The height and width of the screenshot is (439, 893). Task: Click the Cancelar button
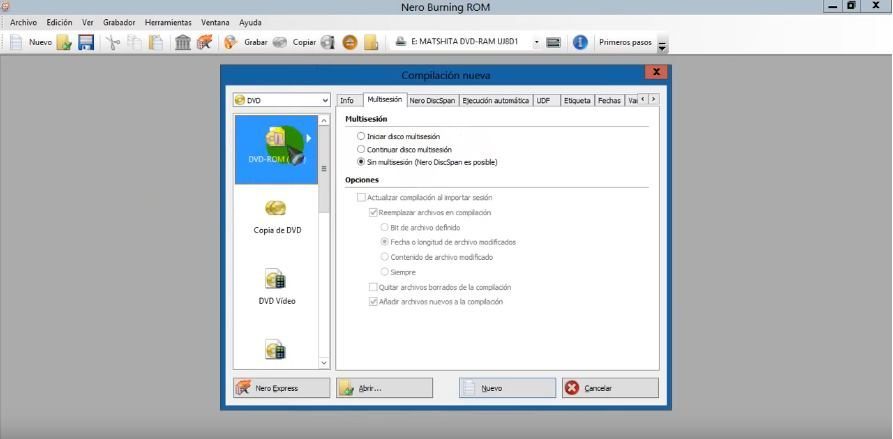pyautogui.click(x=610, y=388)
